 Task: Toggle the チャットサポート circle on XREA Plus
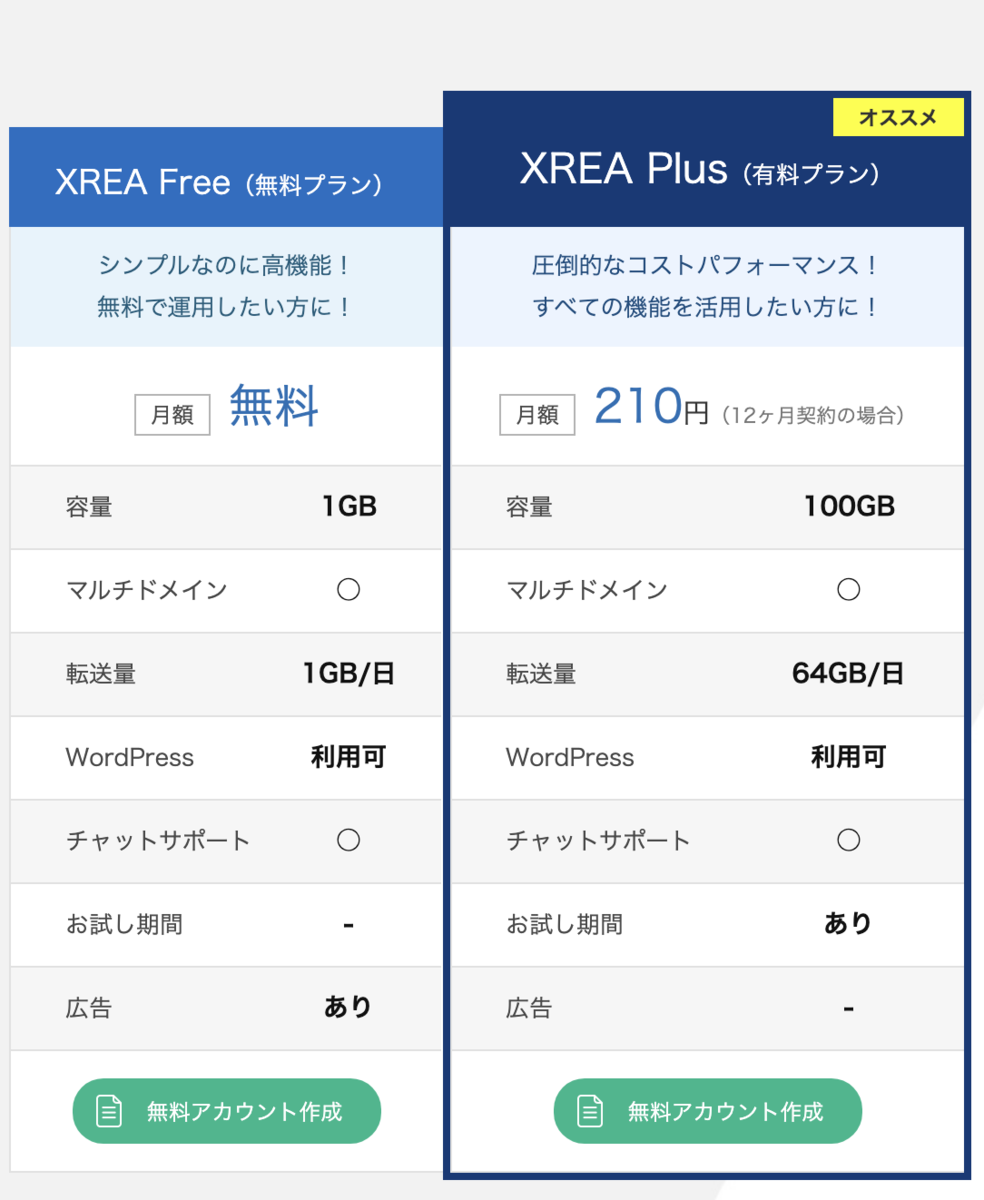(848, 840)
